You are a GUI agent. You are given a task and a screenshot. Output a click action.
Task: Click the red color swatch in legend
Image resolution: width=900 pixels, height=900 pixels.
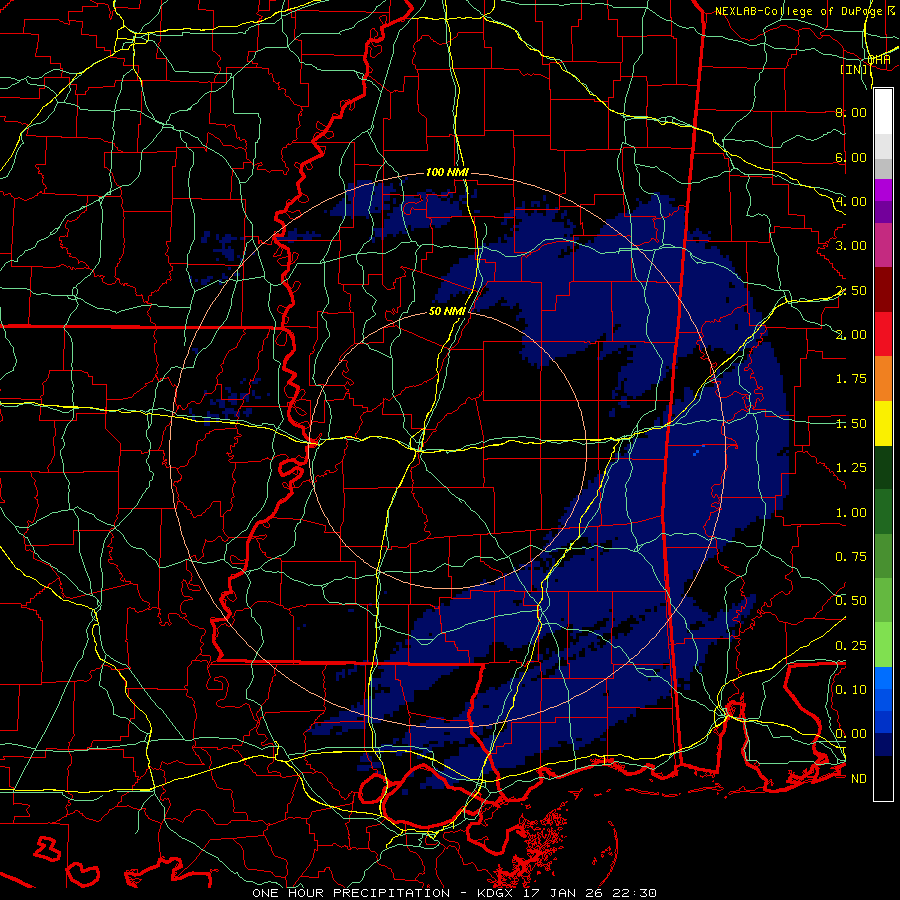[883, 334]
